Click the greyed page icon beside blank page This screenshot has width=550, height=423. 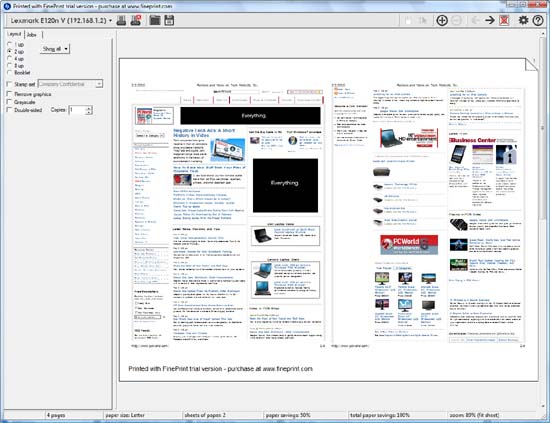[x=423, y=20]
